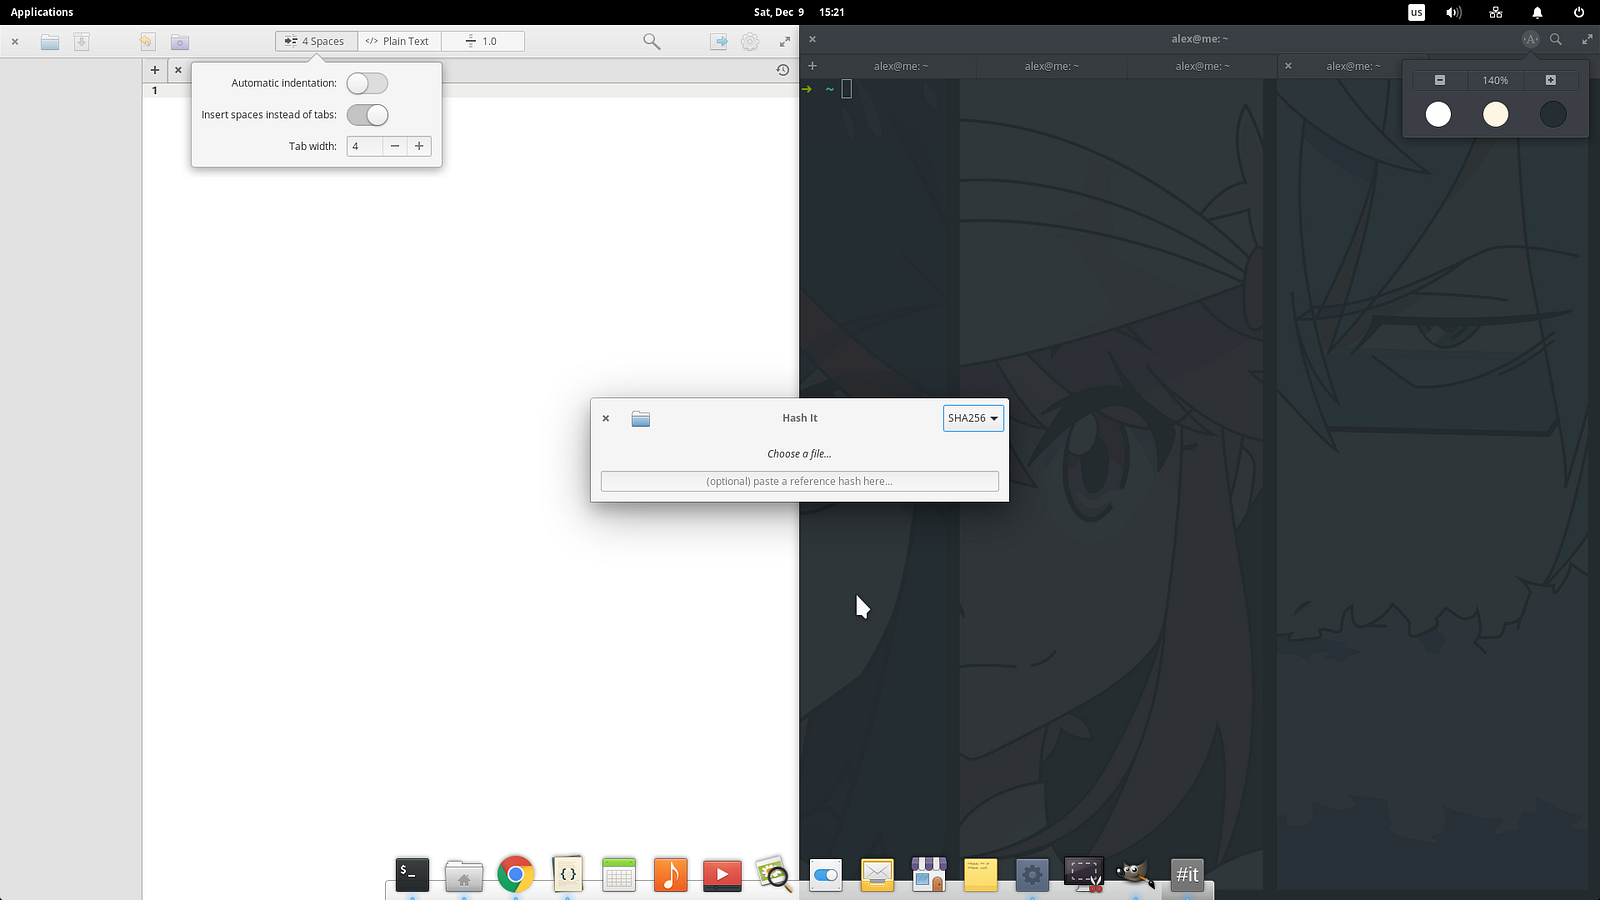Open the find magnifier in Code editor
This screenshot has width=1600, height=900.
tap(652, 41)
